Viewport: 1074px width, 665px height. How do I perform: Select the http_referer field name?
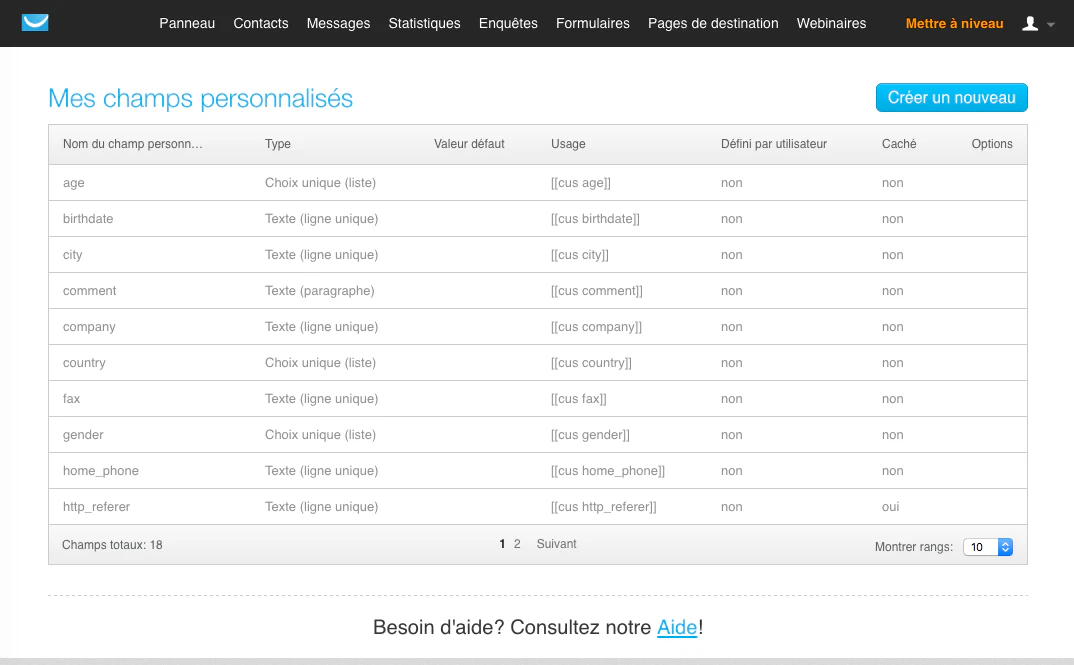click(97, 507)
